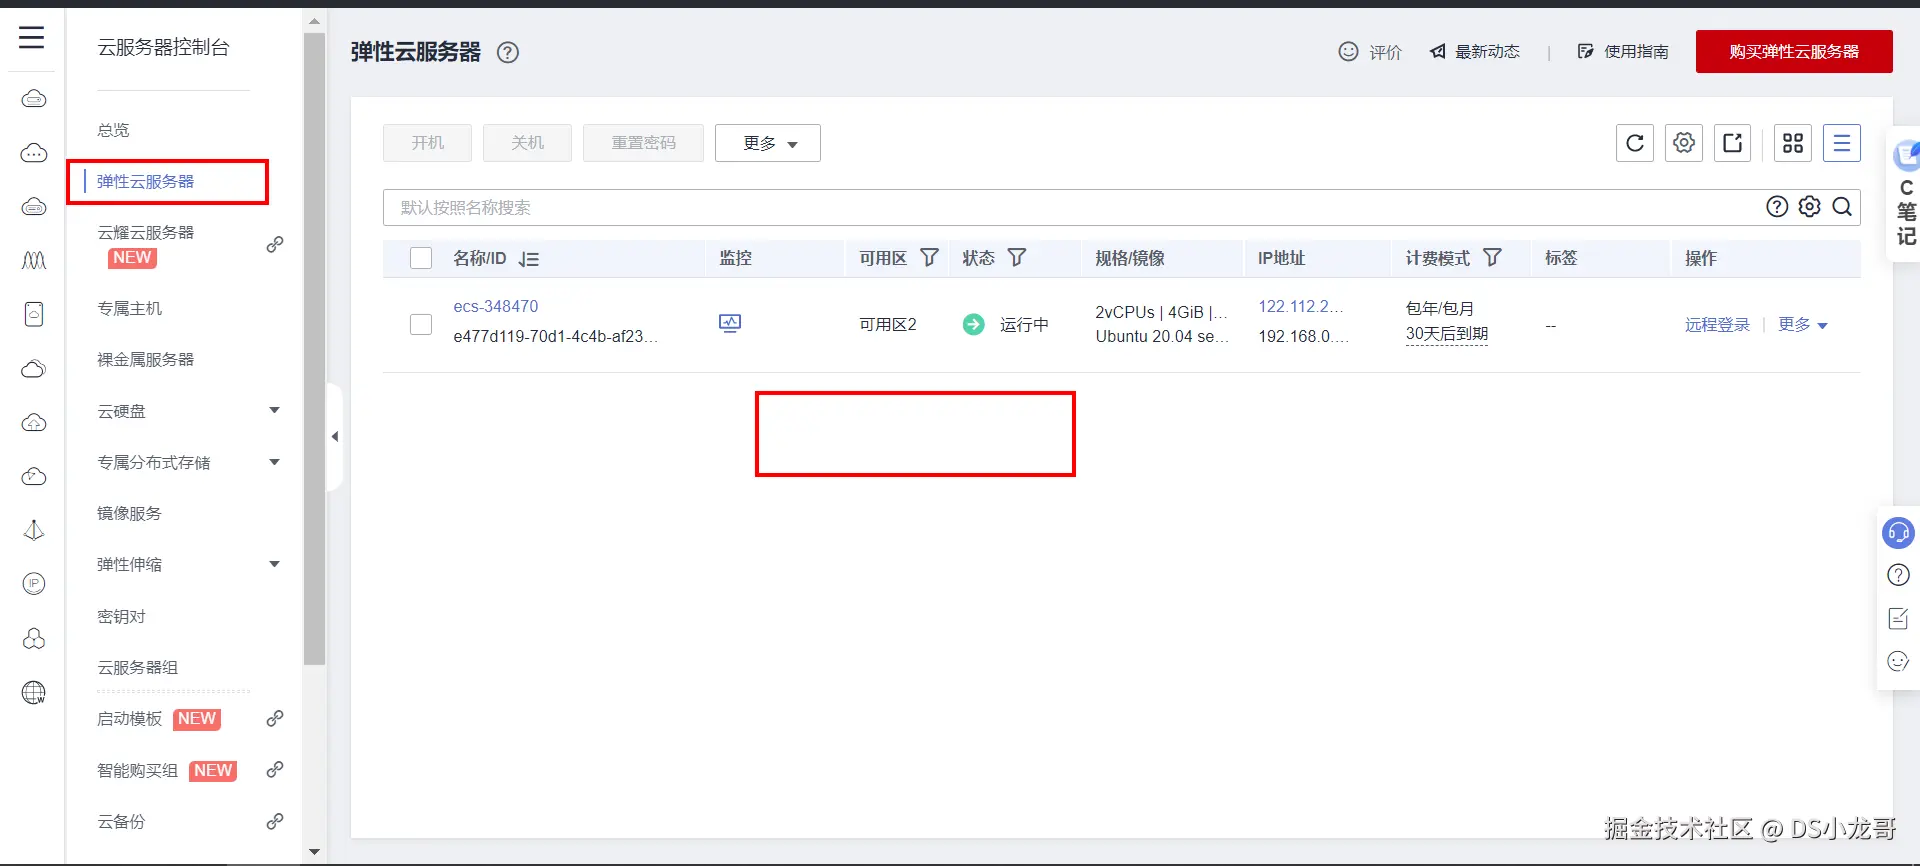The image size is (1920, 866).
Task: Click the 重置密码 button
Action: coord(643,143)
